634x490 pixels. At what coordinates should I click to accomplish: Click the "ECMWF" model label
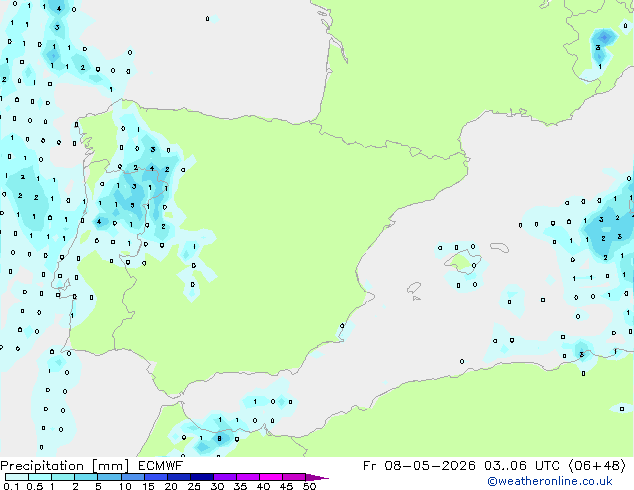pos(161,466)
